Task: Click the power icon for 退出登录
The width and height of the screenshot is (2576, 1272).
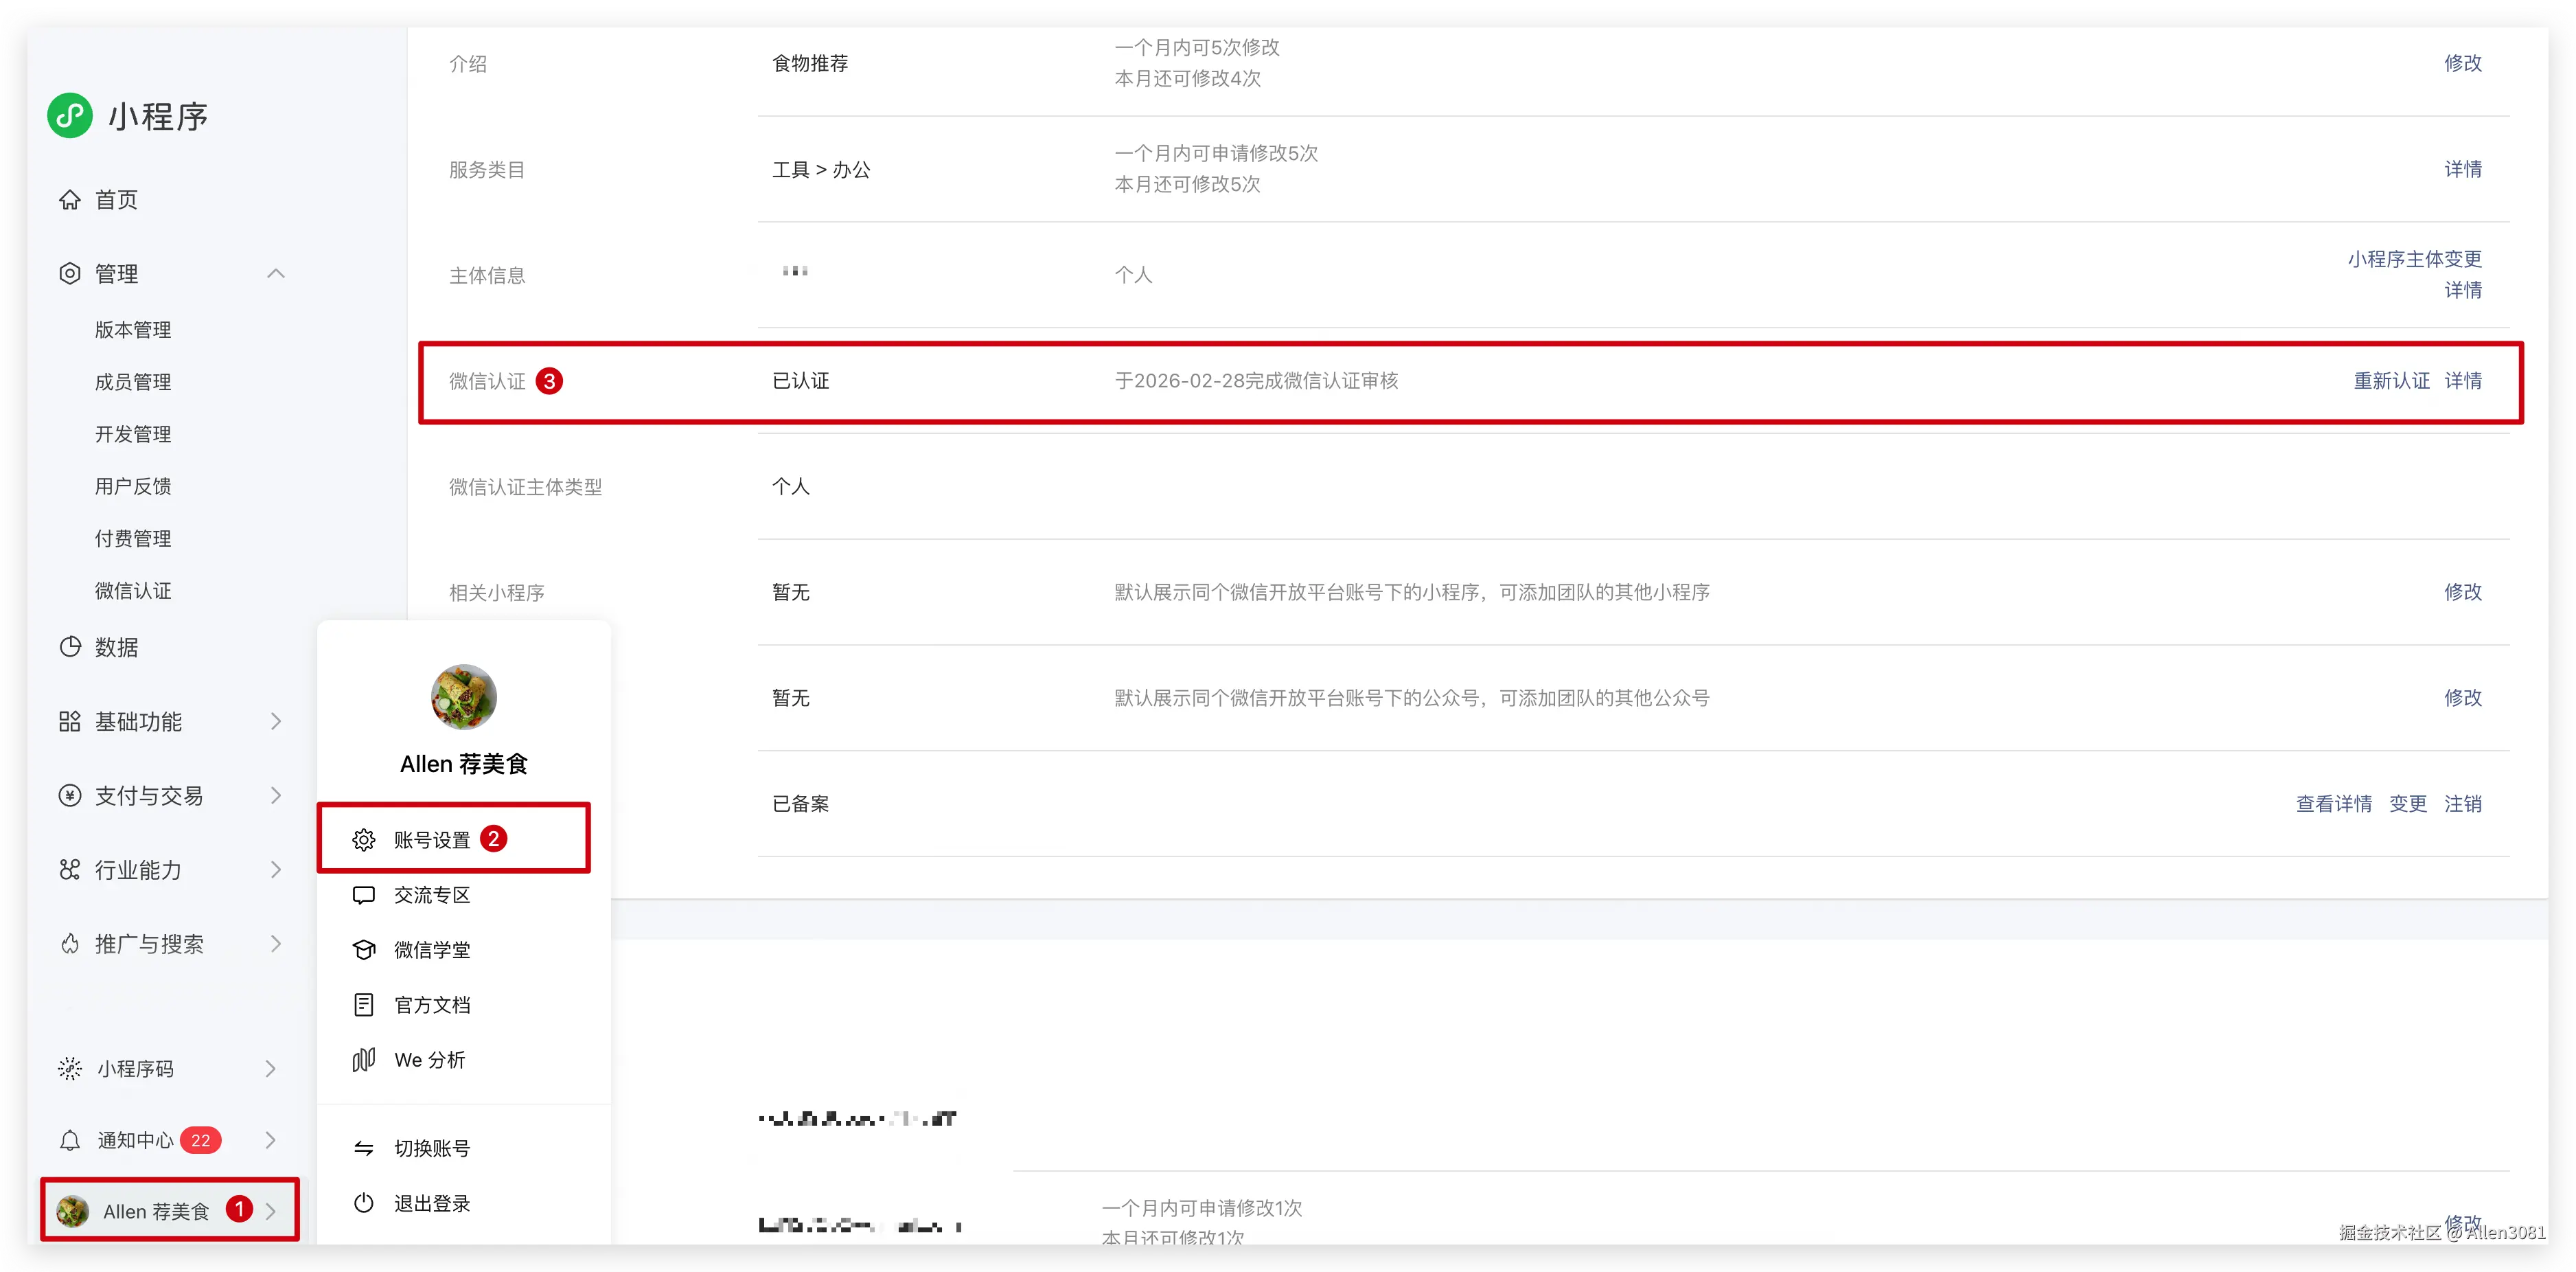Action: [x=364, y=1203]
